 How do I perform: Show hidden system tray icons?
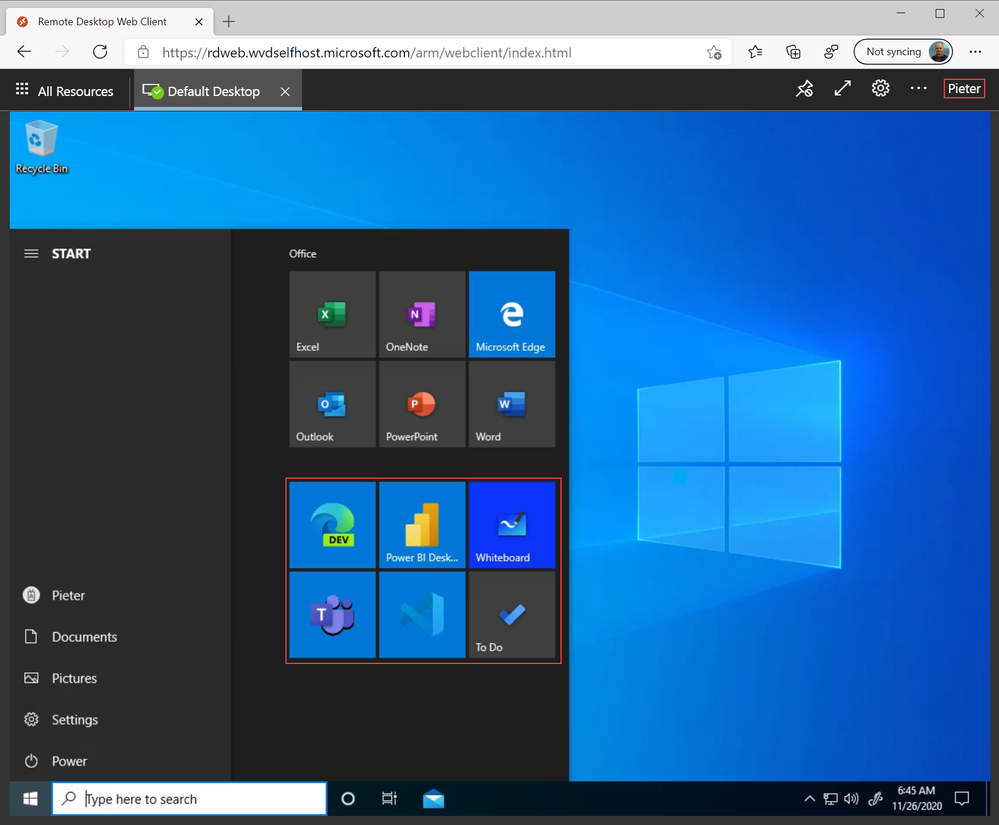pyautogui.click(x=809, y=798)
